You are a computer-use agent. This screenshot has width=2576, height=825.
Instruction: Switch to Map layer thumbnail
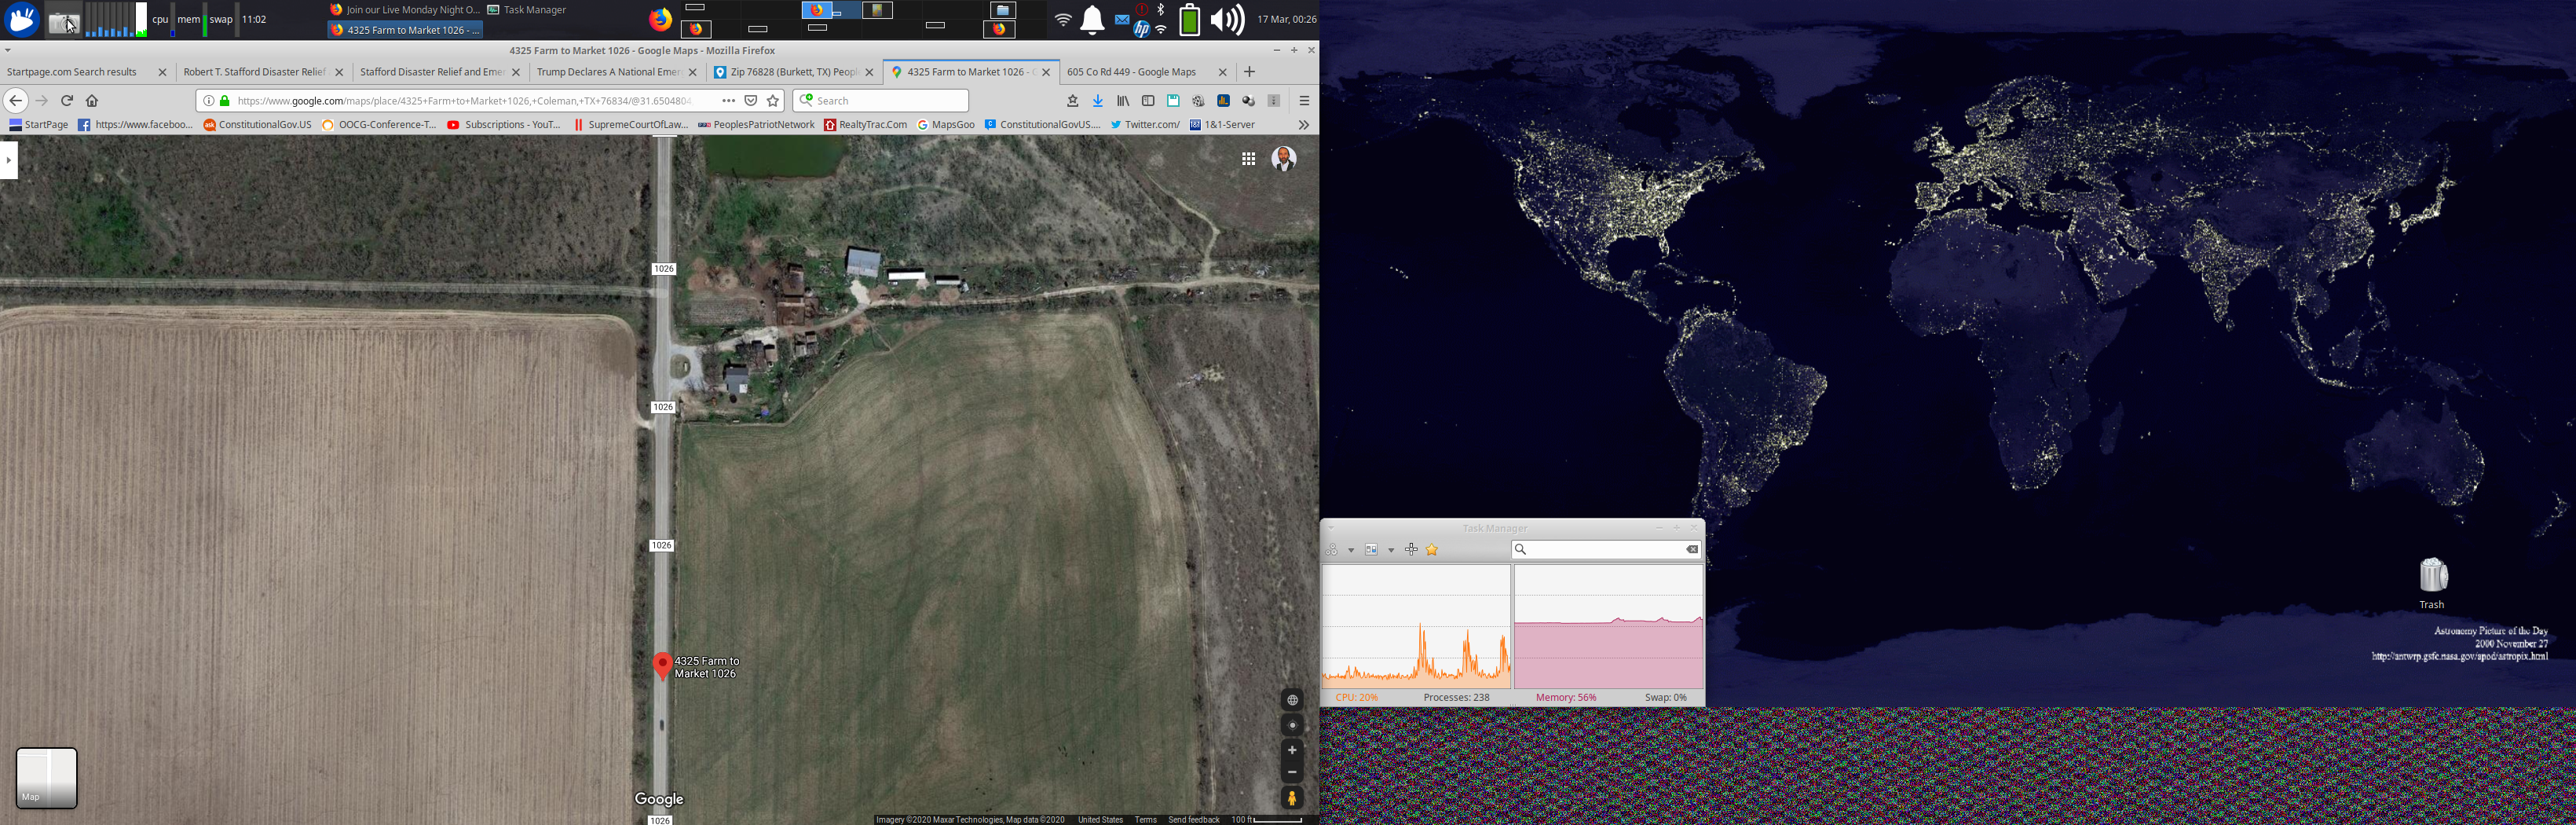pyautogui.click(x=47, y=778)
